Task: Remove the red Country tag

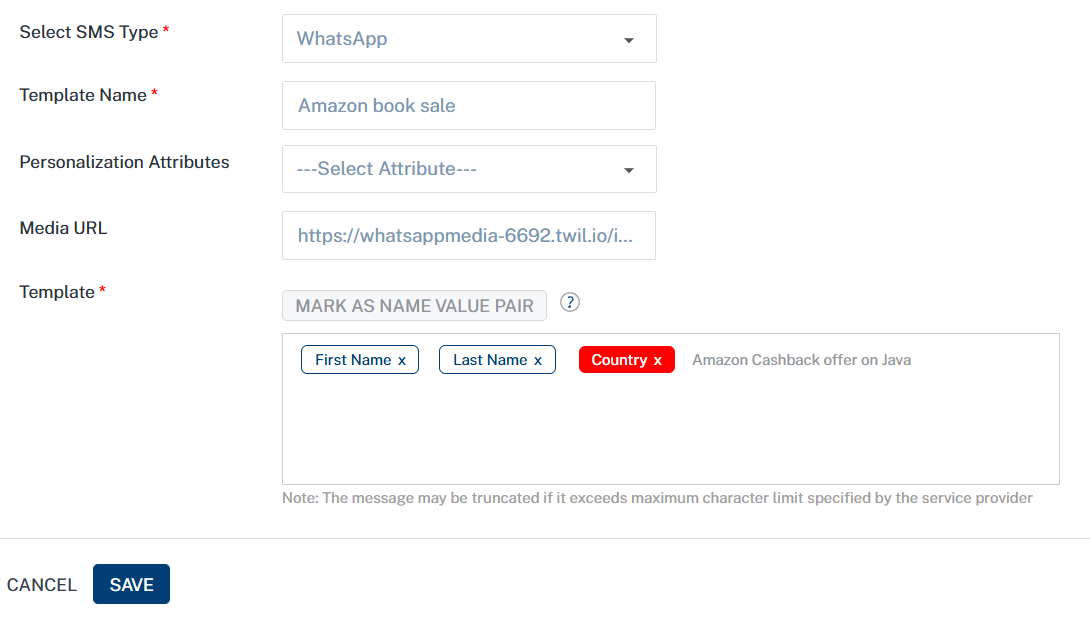Action: coord(658,361)
